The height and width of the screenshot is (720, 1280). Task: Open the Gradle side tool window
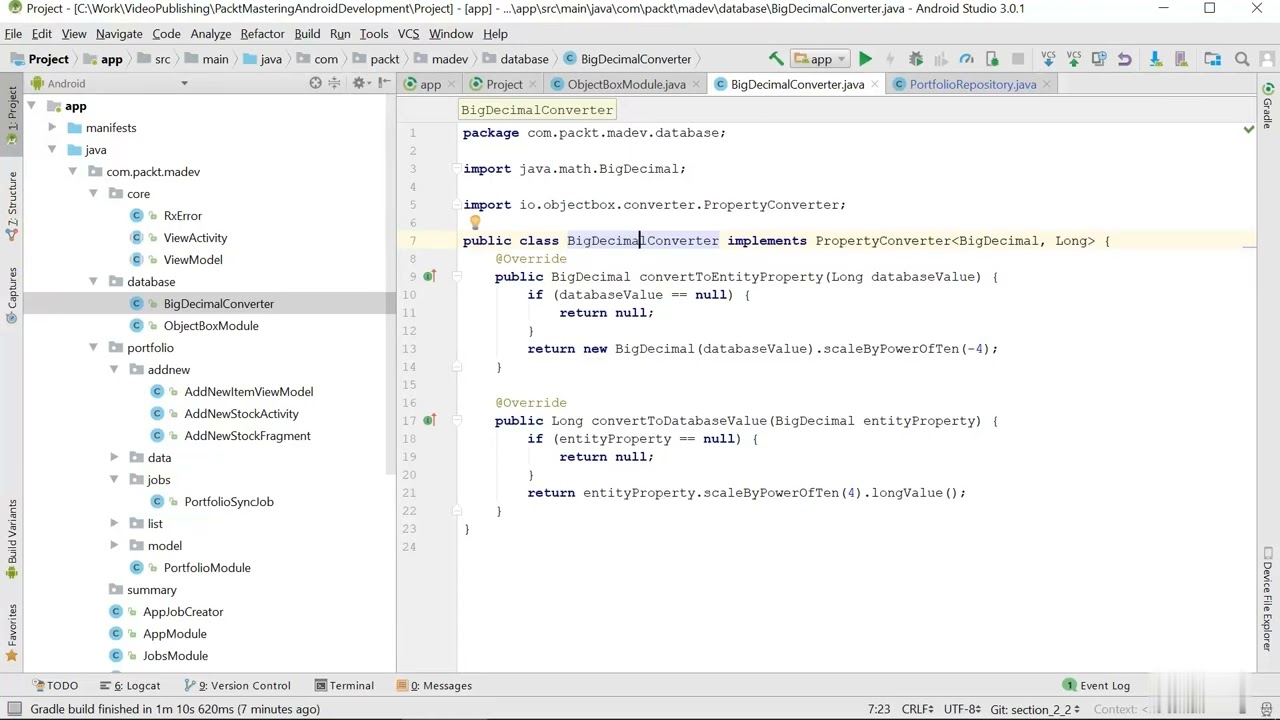tap(1268, 107)
